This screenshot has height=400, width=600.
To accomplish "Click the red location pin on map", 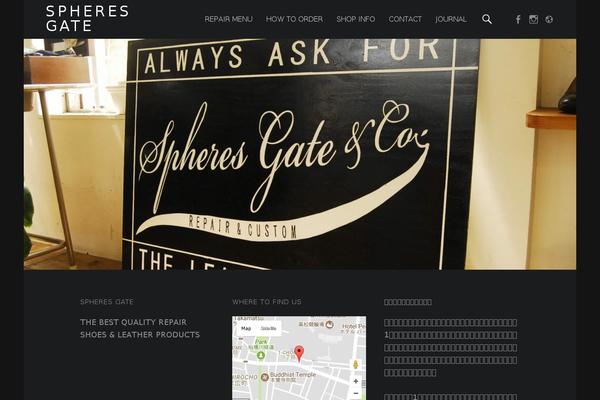I will click(299, 353).
